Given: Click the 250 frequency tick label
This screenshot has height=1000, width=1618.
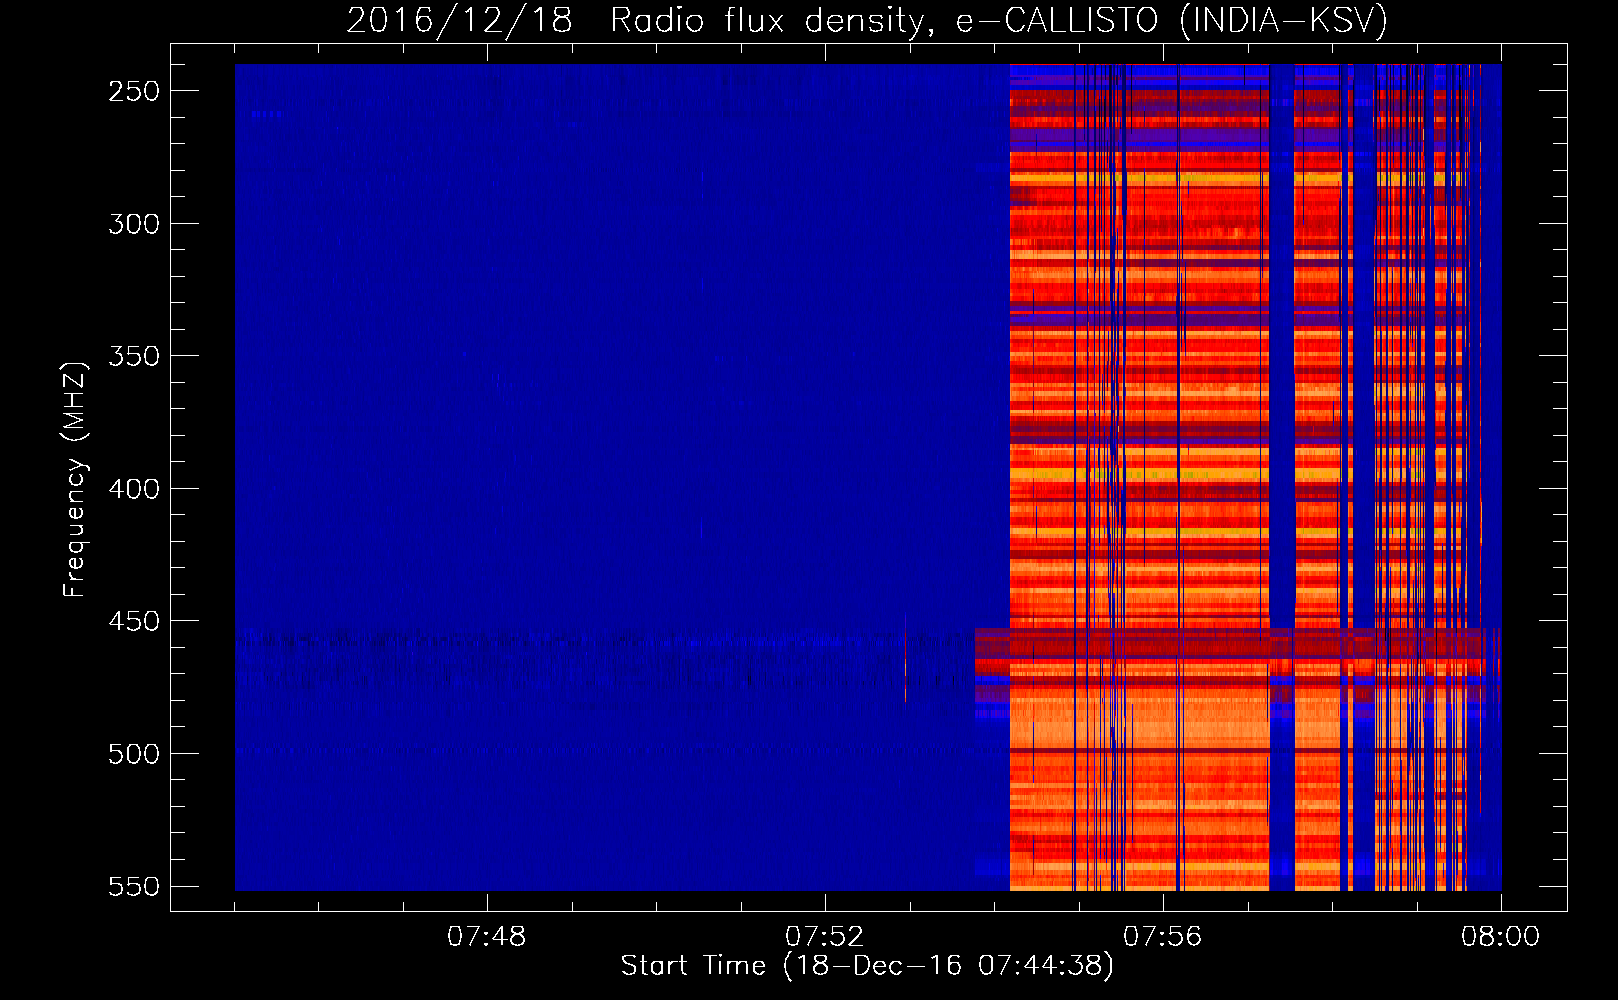Looking at the screenshot, I should pyautogui.click(x=134, y=91).
